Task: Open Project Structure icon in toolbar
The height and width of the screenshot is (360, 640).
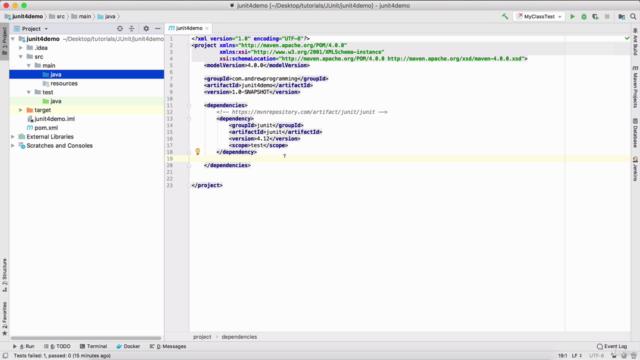Action: tap(622, 16)
